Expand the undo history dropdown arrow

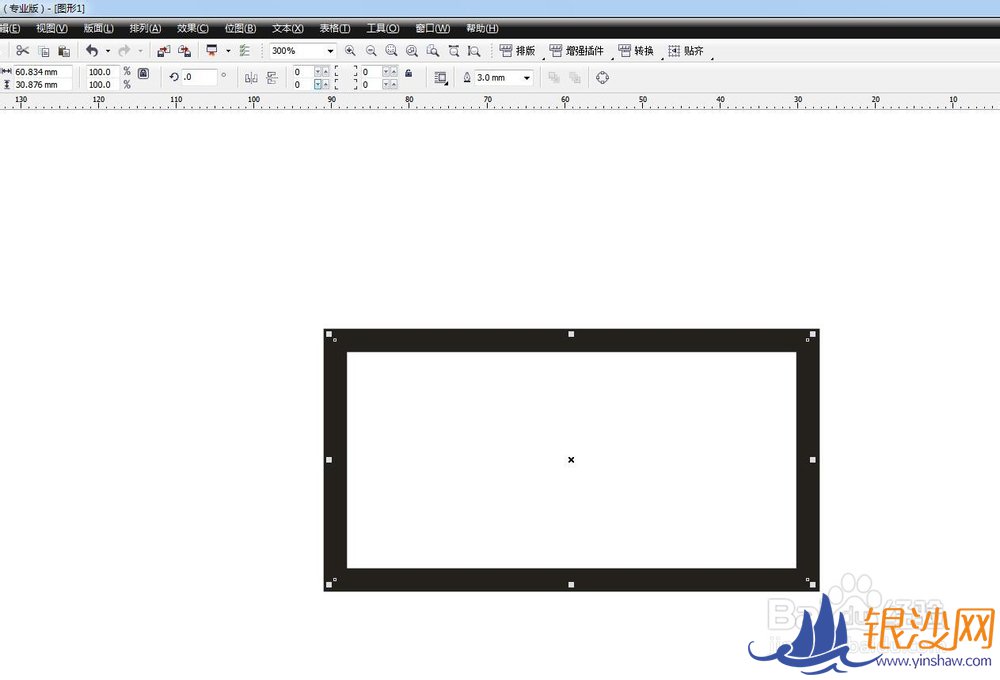pos(106,50)
